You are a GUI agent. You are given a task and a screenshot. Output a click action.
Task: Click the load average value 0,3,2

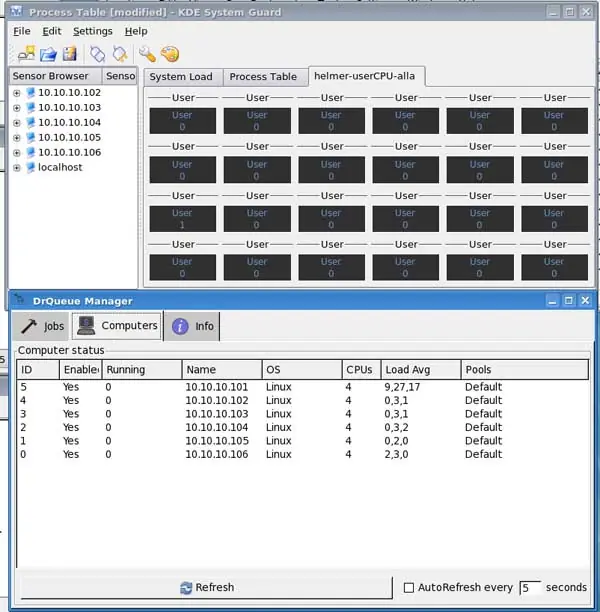[396, 427]
